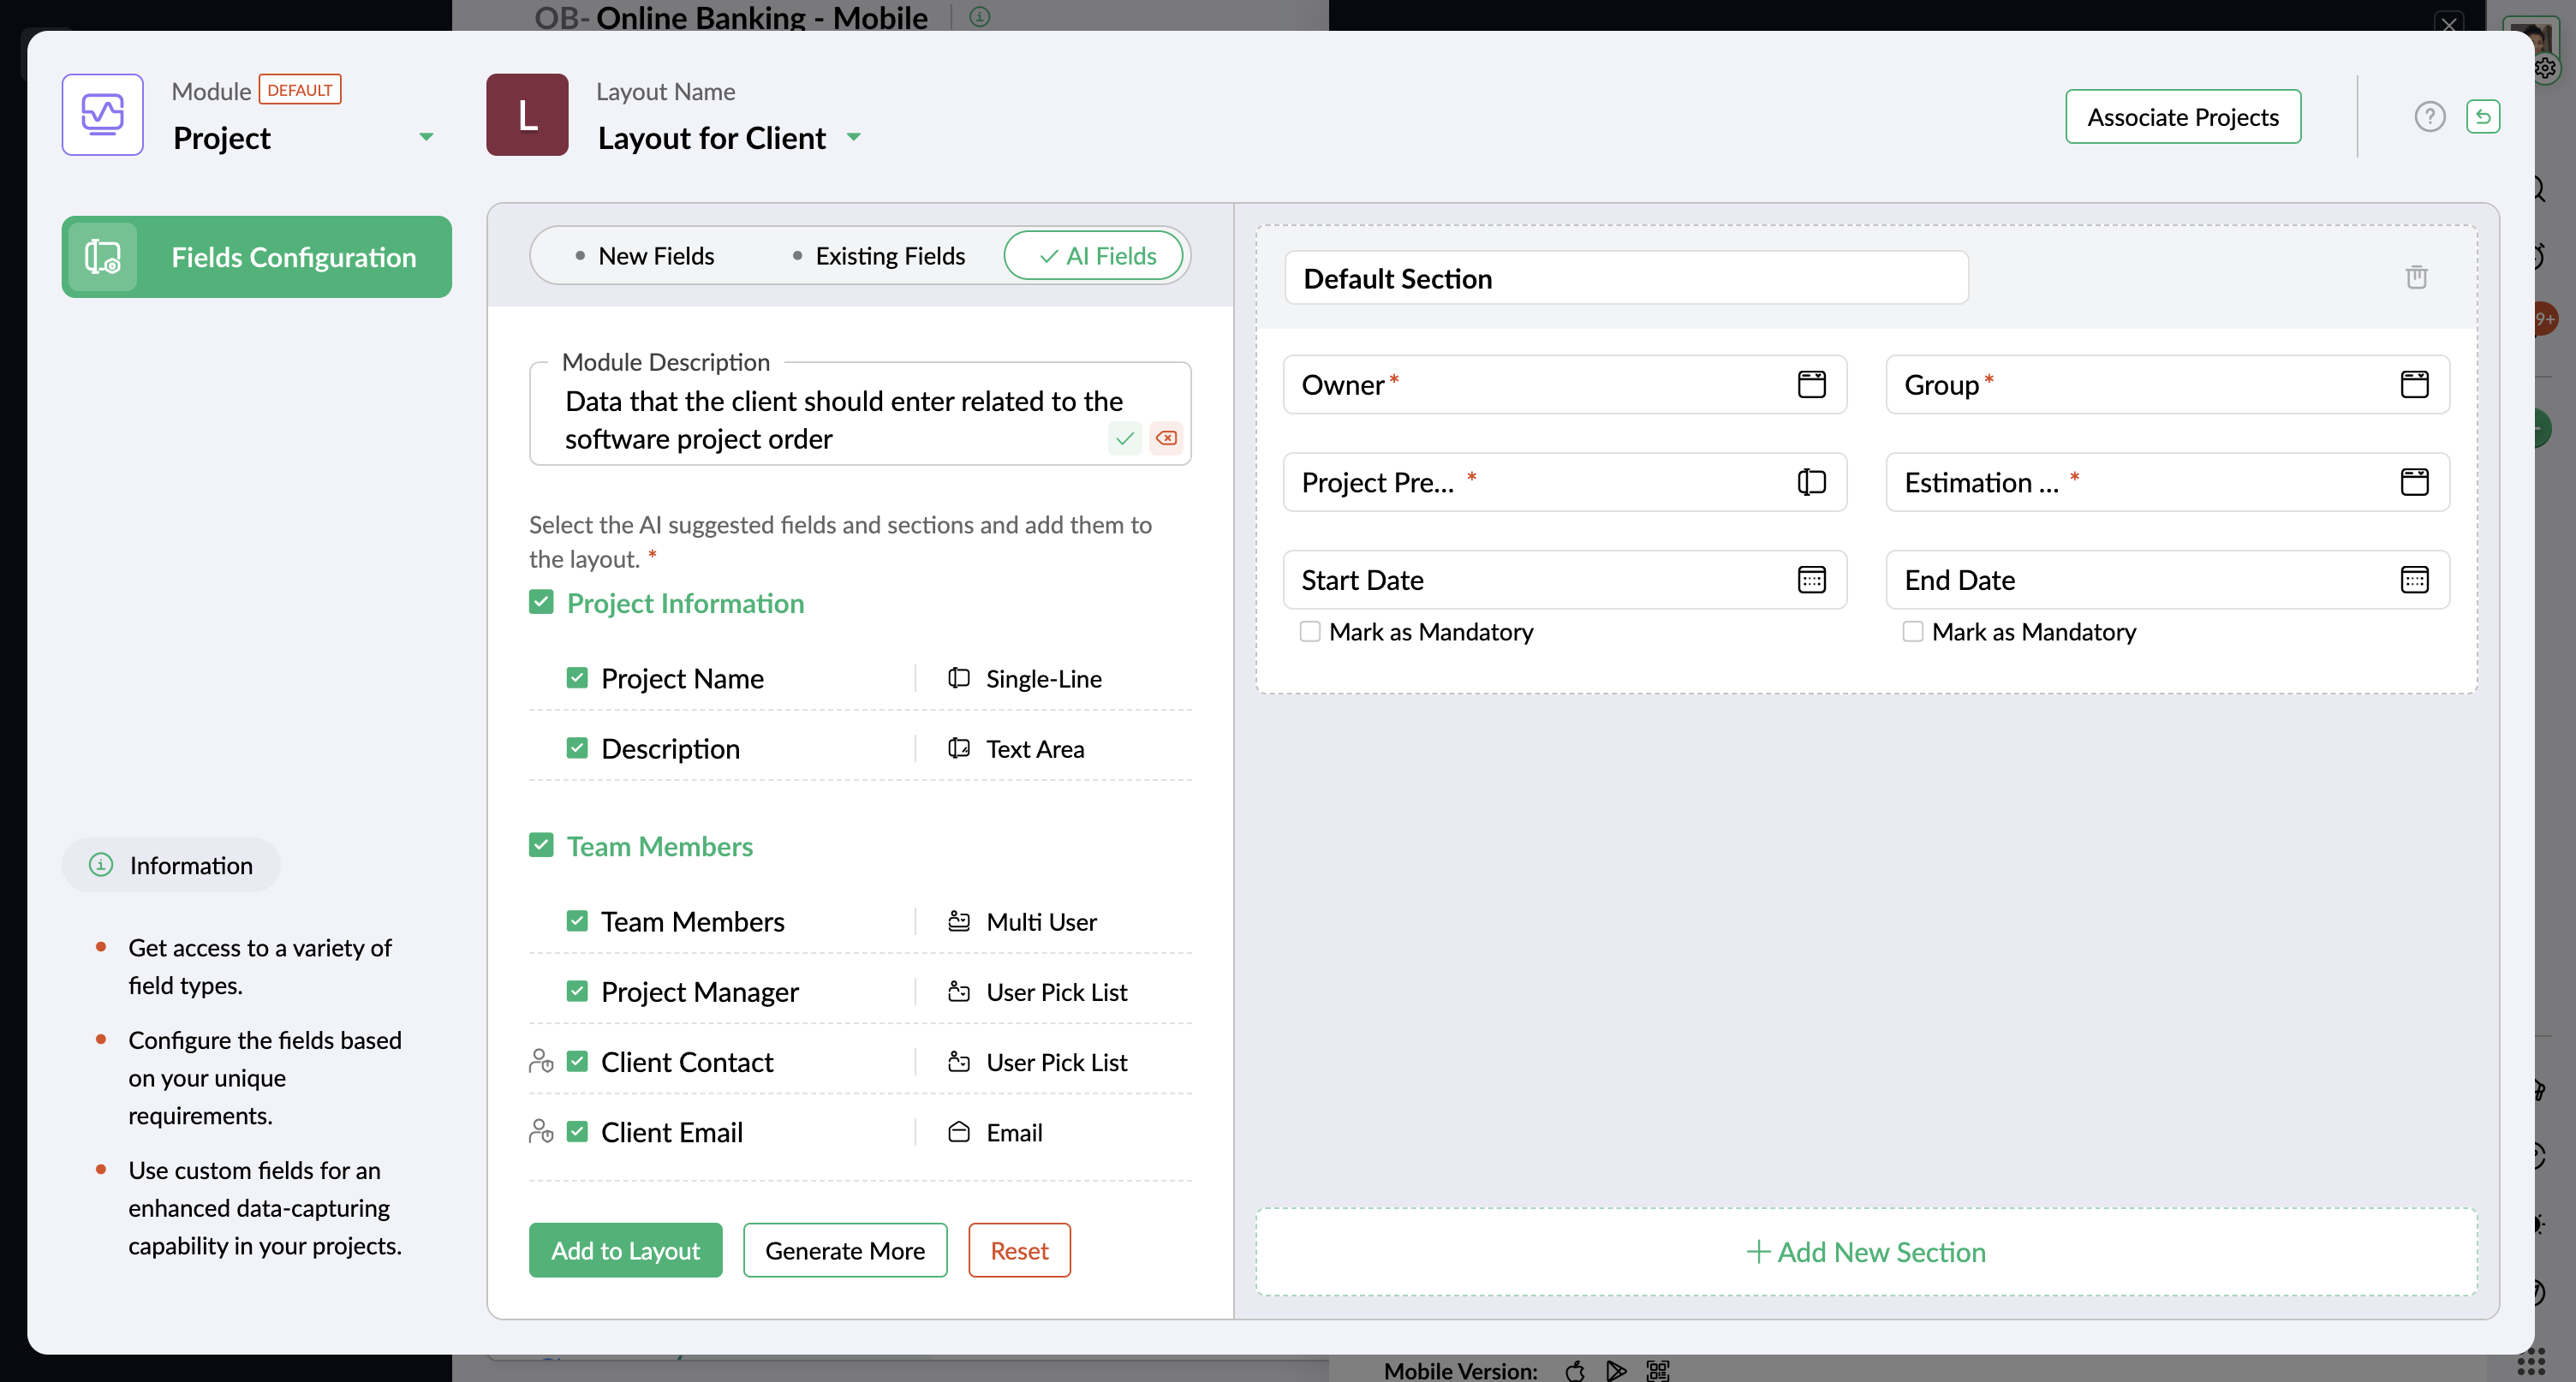Click the Project module icon
This screenshot has width=2576, height=1382.
(103, 115)
